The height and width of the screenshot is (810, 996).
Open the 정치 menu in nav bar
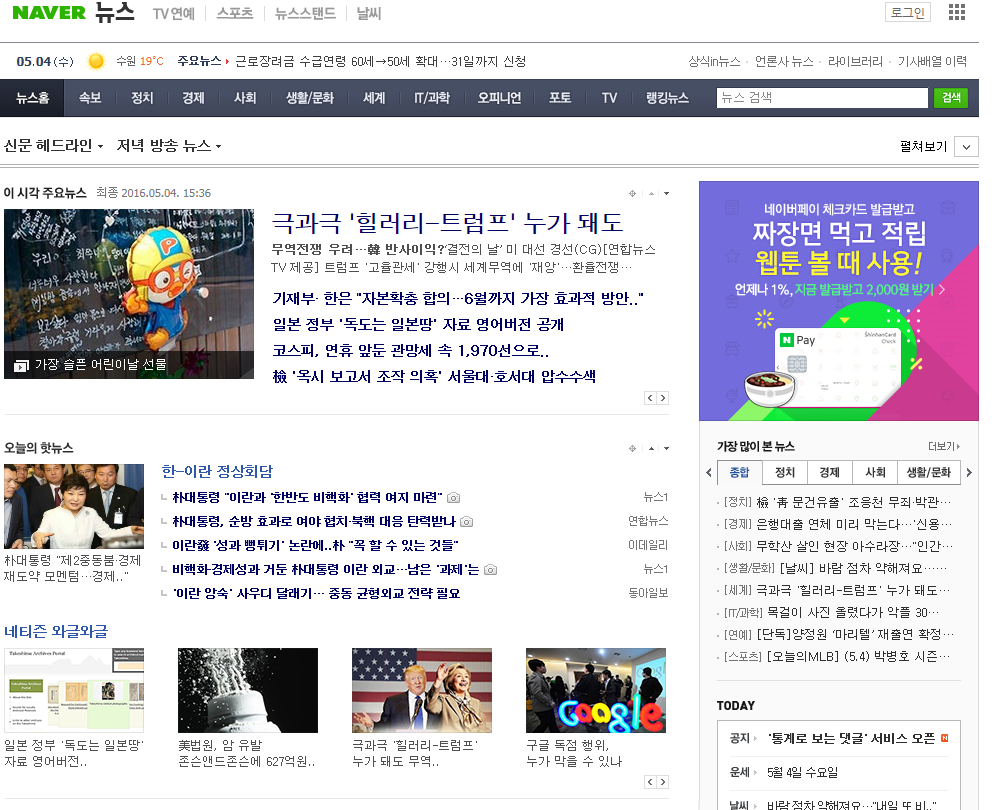[142, 98]
